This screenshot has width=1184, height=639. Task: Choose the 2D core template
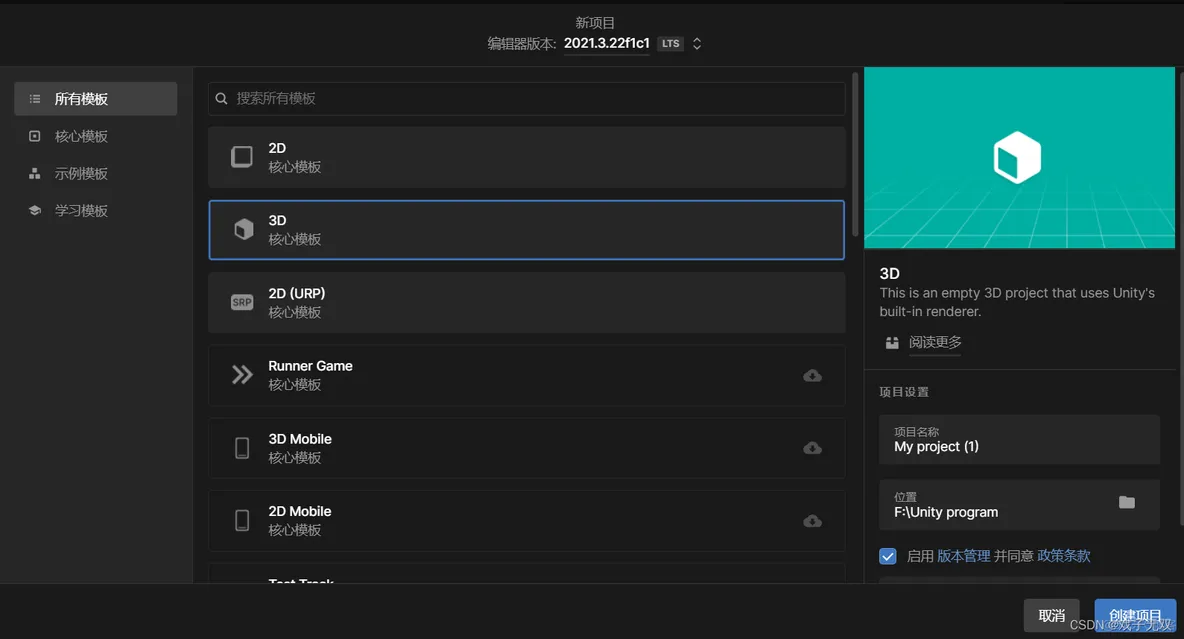(x=526, y=157)
